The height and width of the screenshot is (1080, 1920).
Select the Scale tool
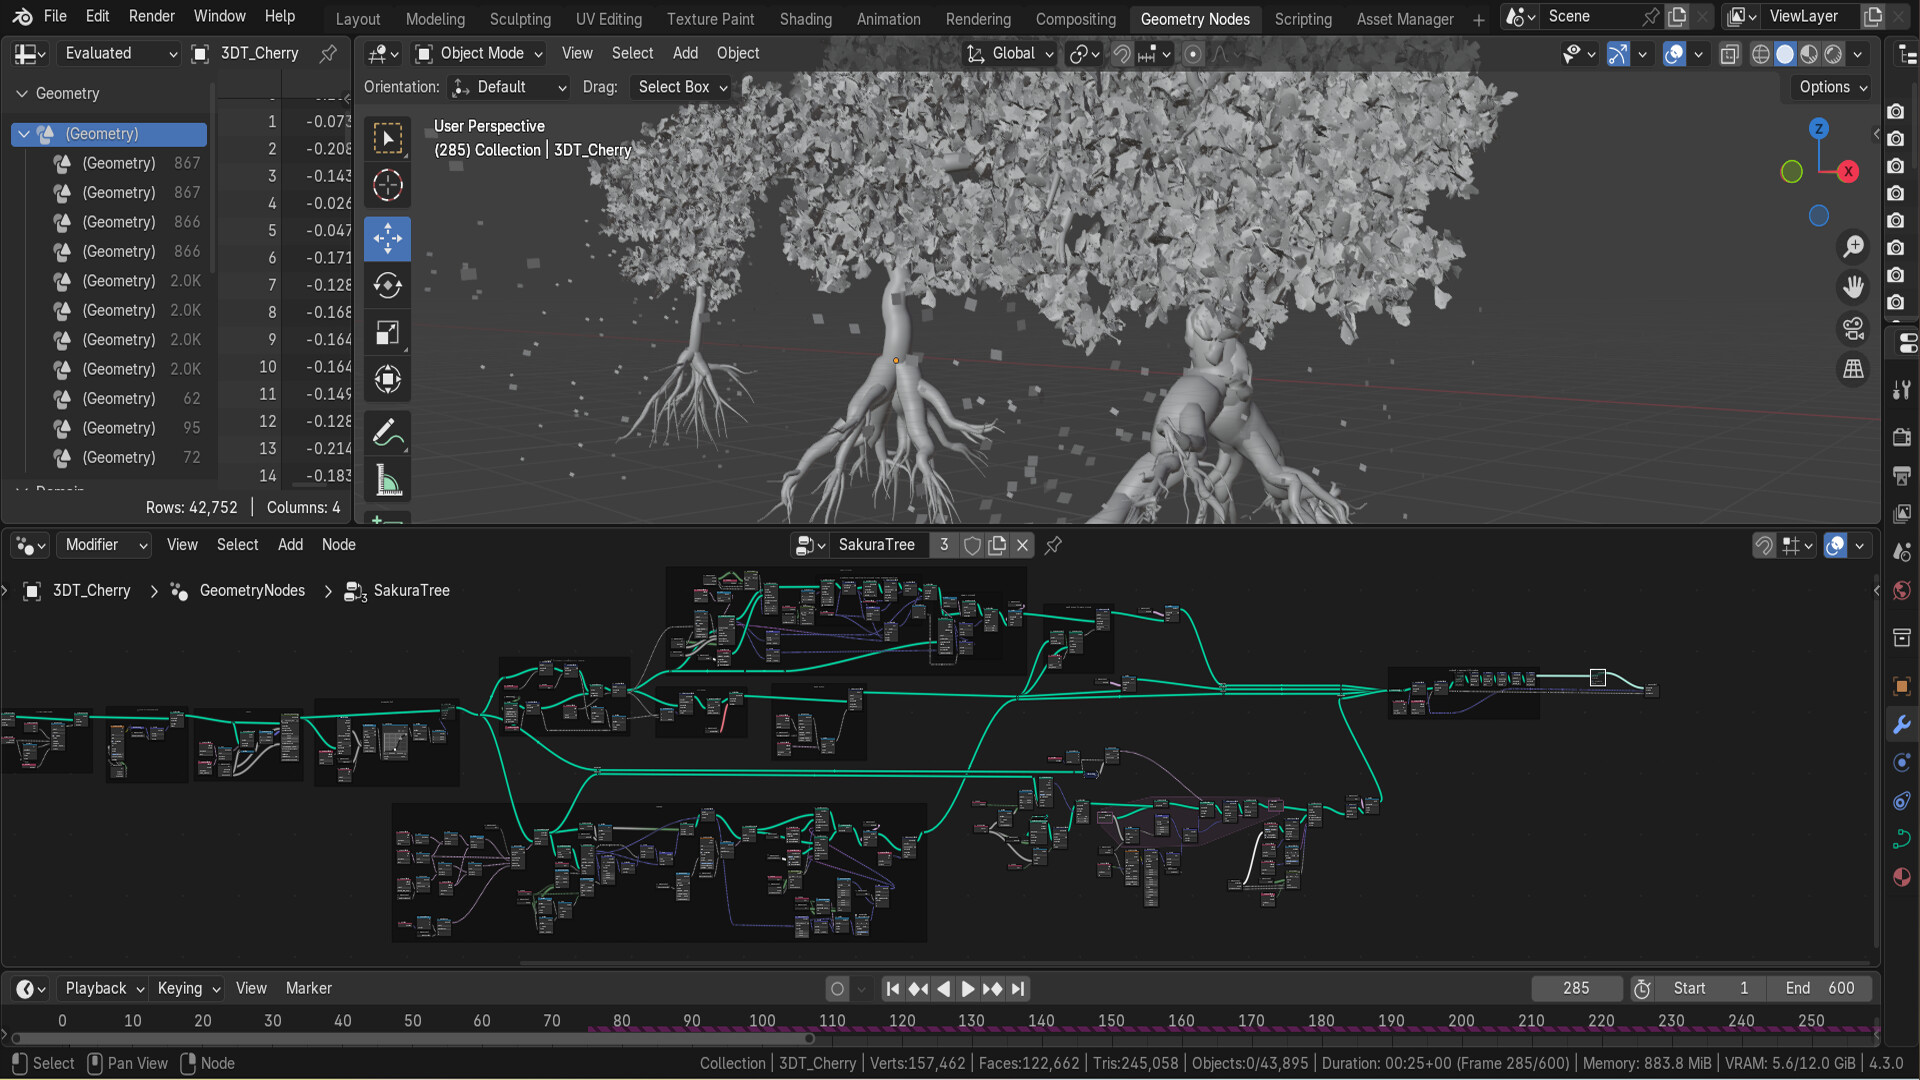pyautogui.click(x=387, y=332)
